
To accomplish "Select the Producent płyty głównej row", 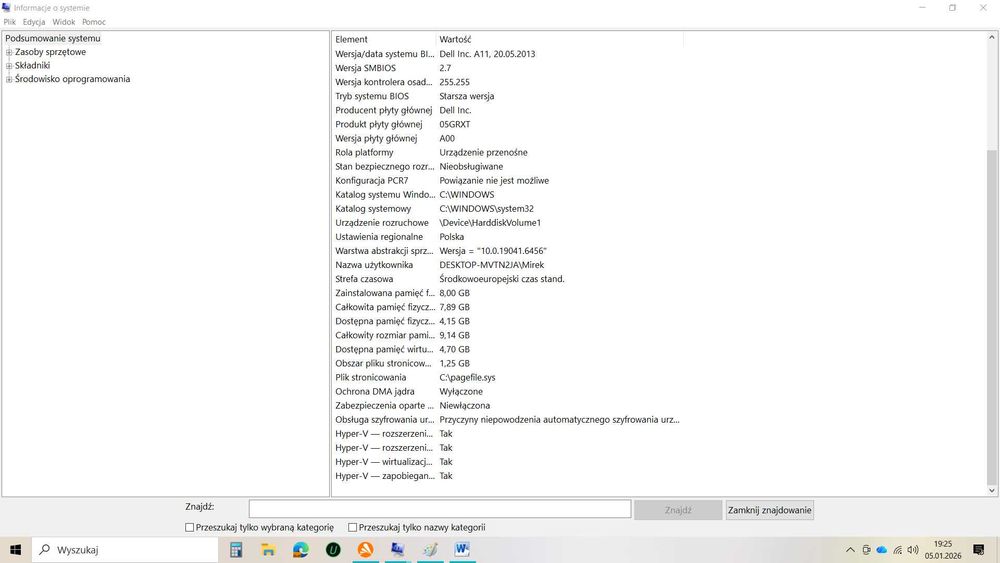I will (508, 110).
